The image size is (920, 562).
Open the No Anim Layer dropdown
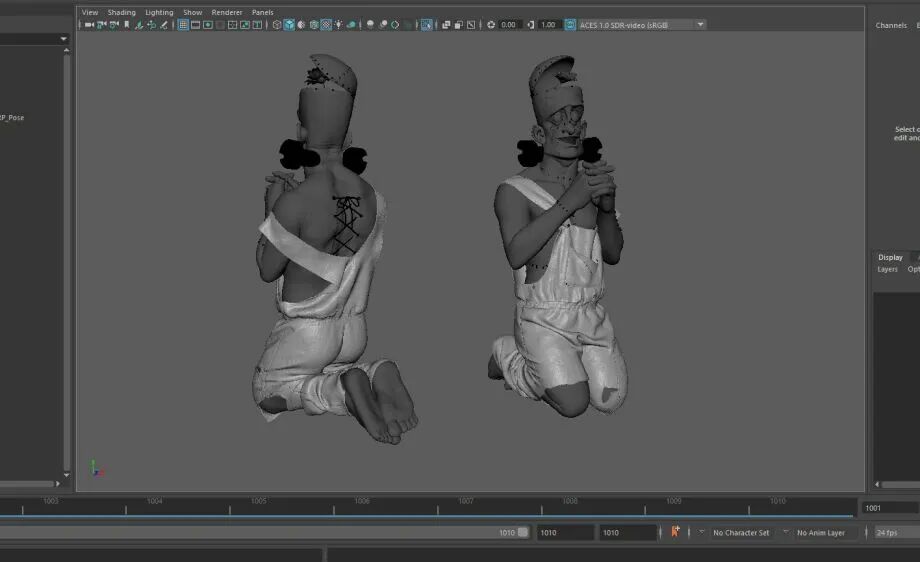point(820,533)
